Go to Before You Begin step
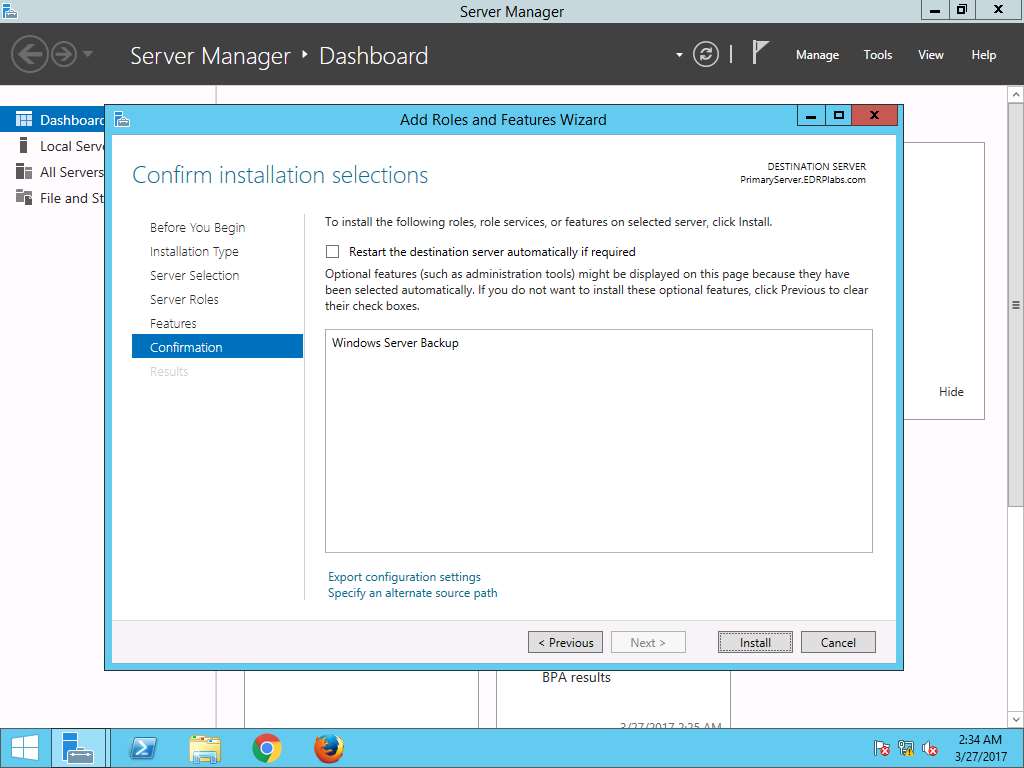The height and width of the screenshot is (768, 1024). (197, 227)
